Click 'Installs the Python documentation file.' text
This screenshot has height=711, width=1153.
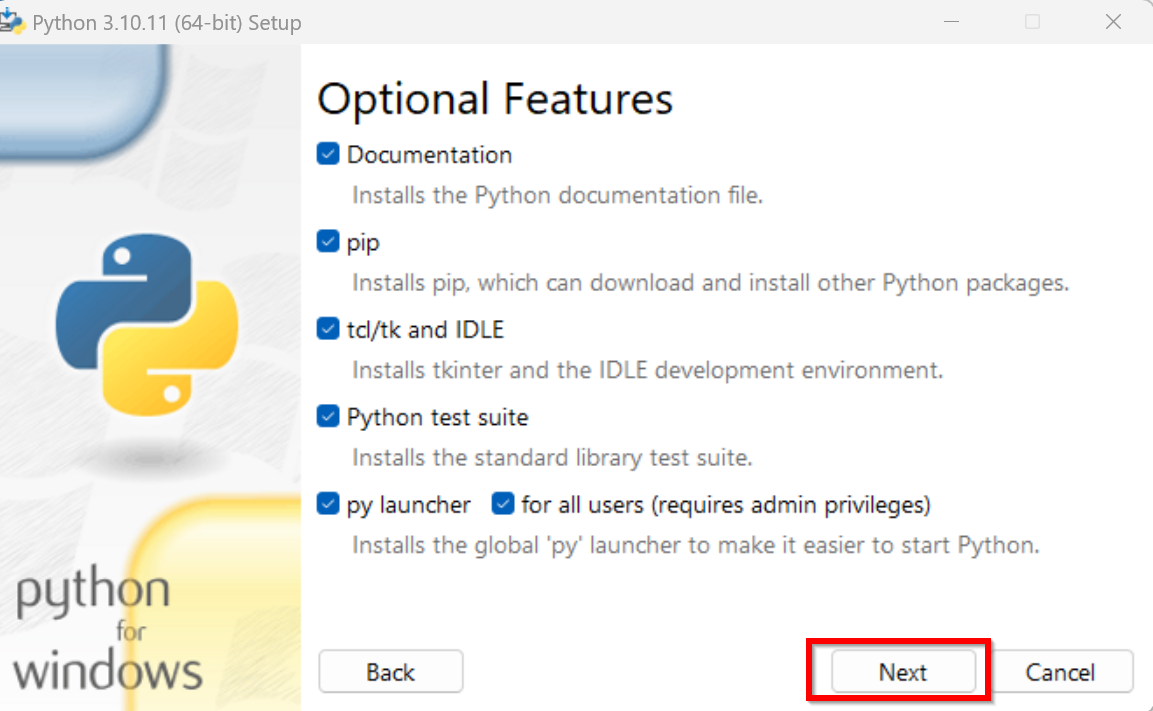557,195
